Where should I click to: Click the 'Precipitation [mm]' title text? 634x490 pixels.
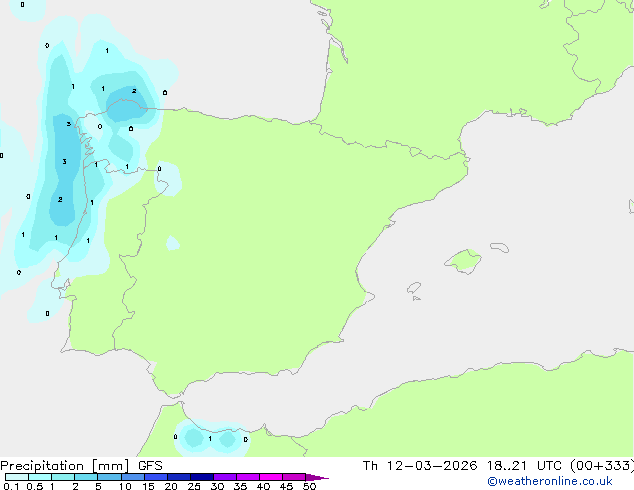(64, 466)
